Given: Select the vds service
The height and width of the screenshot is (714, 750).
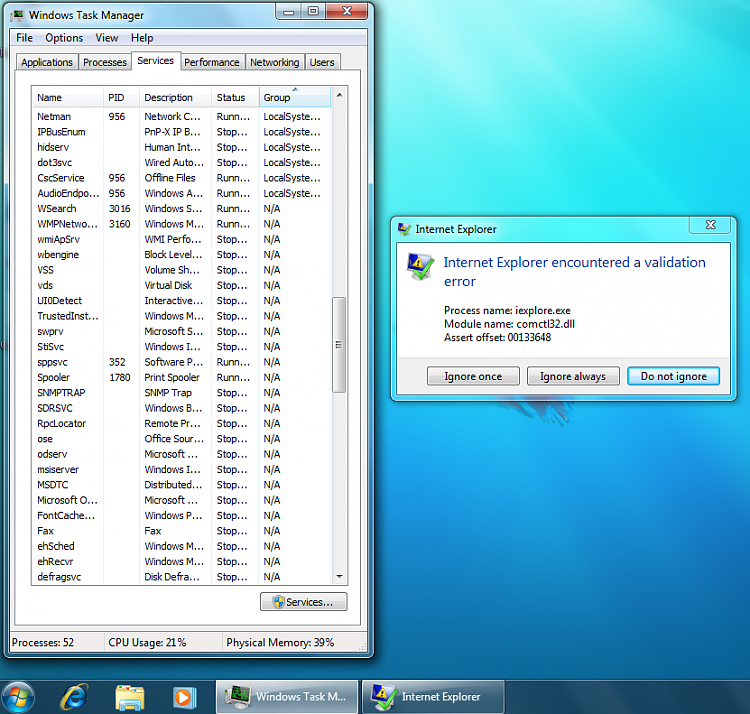Looking at the screenshot, I should [x=182, y=285].
